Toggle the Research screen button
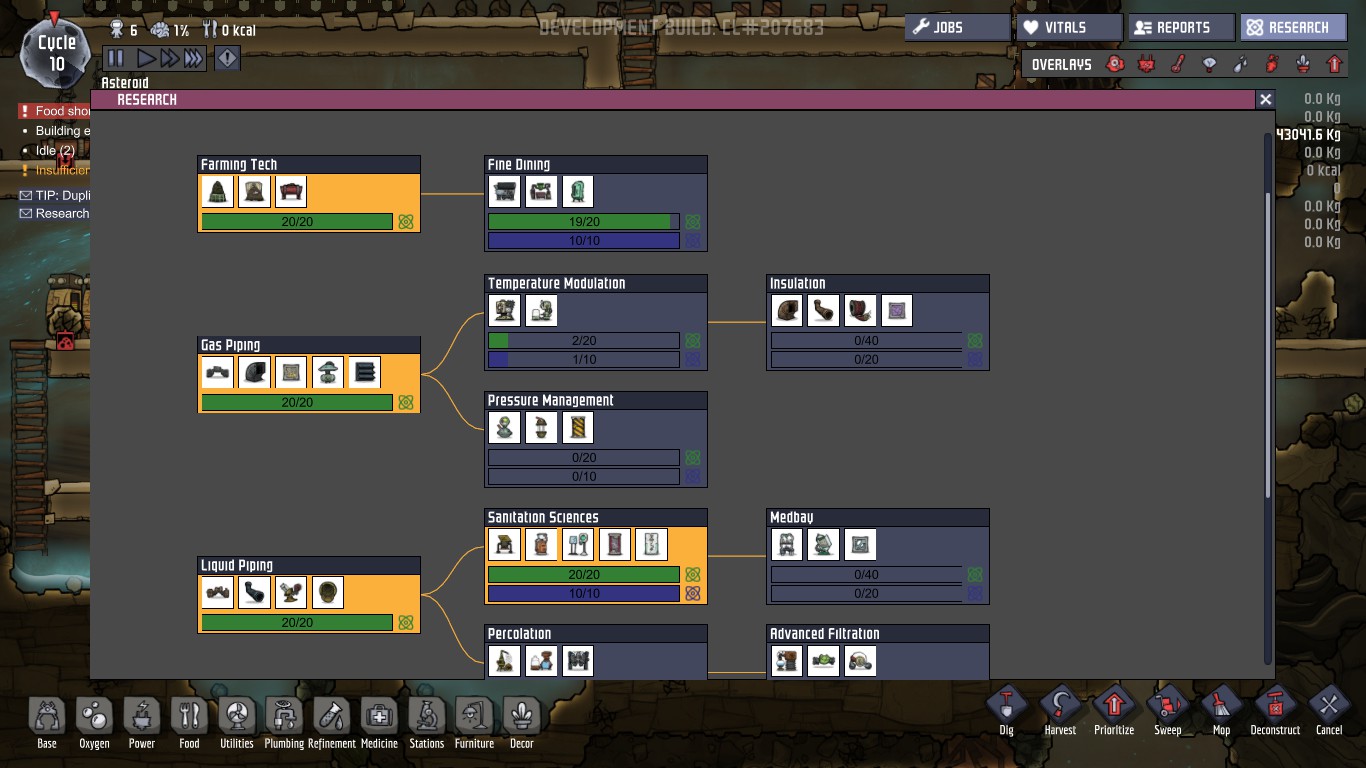Image resolution: width=1366 pixels, height=768 pixels. [1293, 28]
